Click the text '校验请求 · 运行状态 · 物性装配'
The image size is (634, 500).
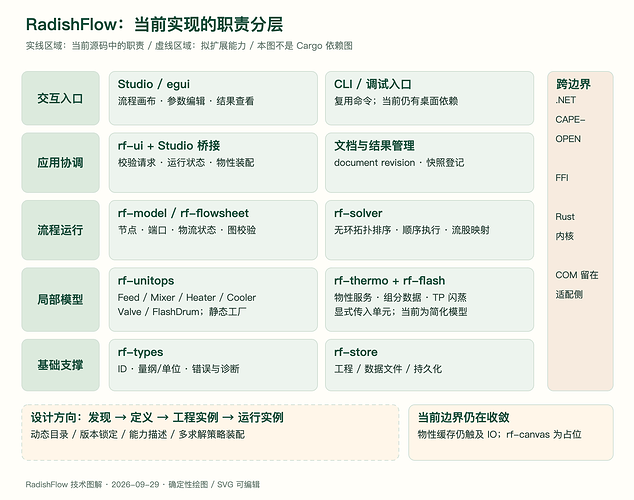(x=186, y=162)
